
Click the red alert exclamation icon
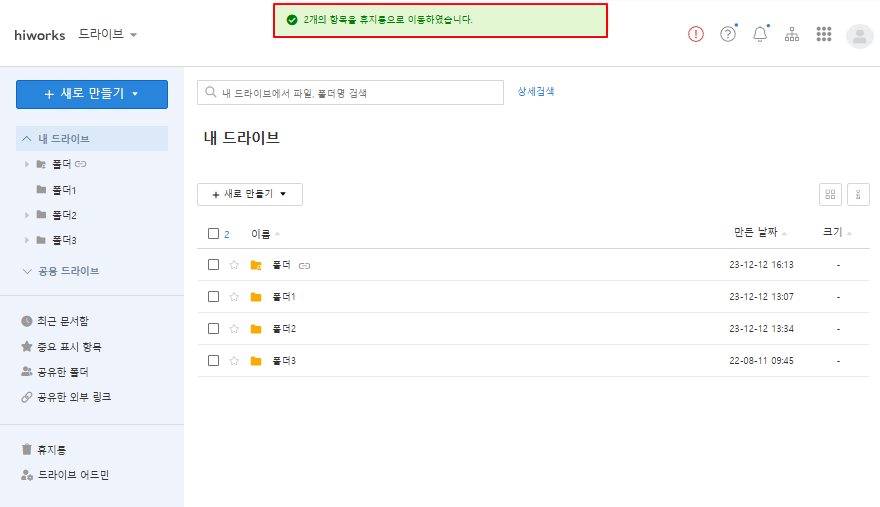(x=695, y=34)
